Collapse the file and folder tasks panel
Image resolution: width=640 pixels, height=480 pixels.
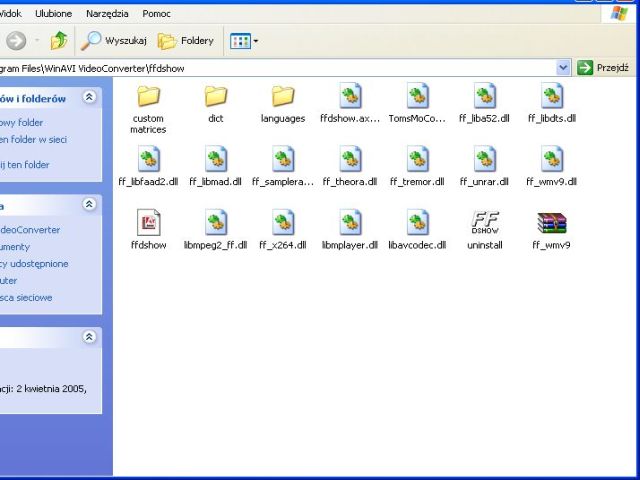coord(89,97)
